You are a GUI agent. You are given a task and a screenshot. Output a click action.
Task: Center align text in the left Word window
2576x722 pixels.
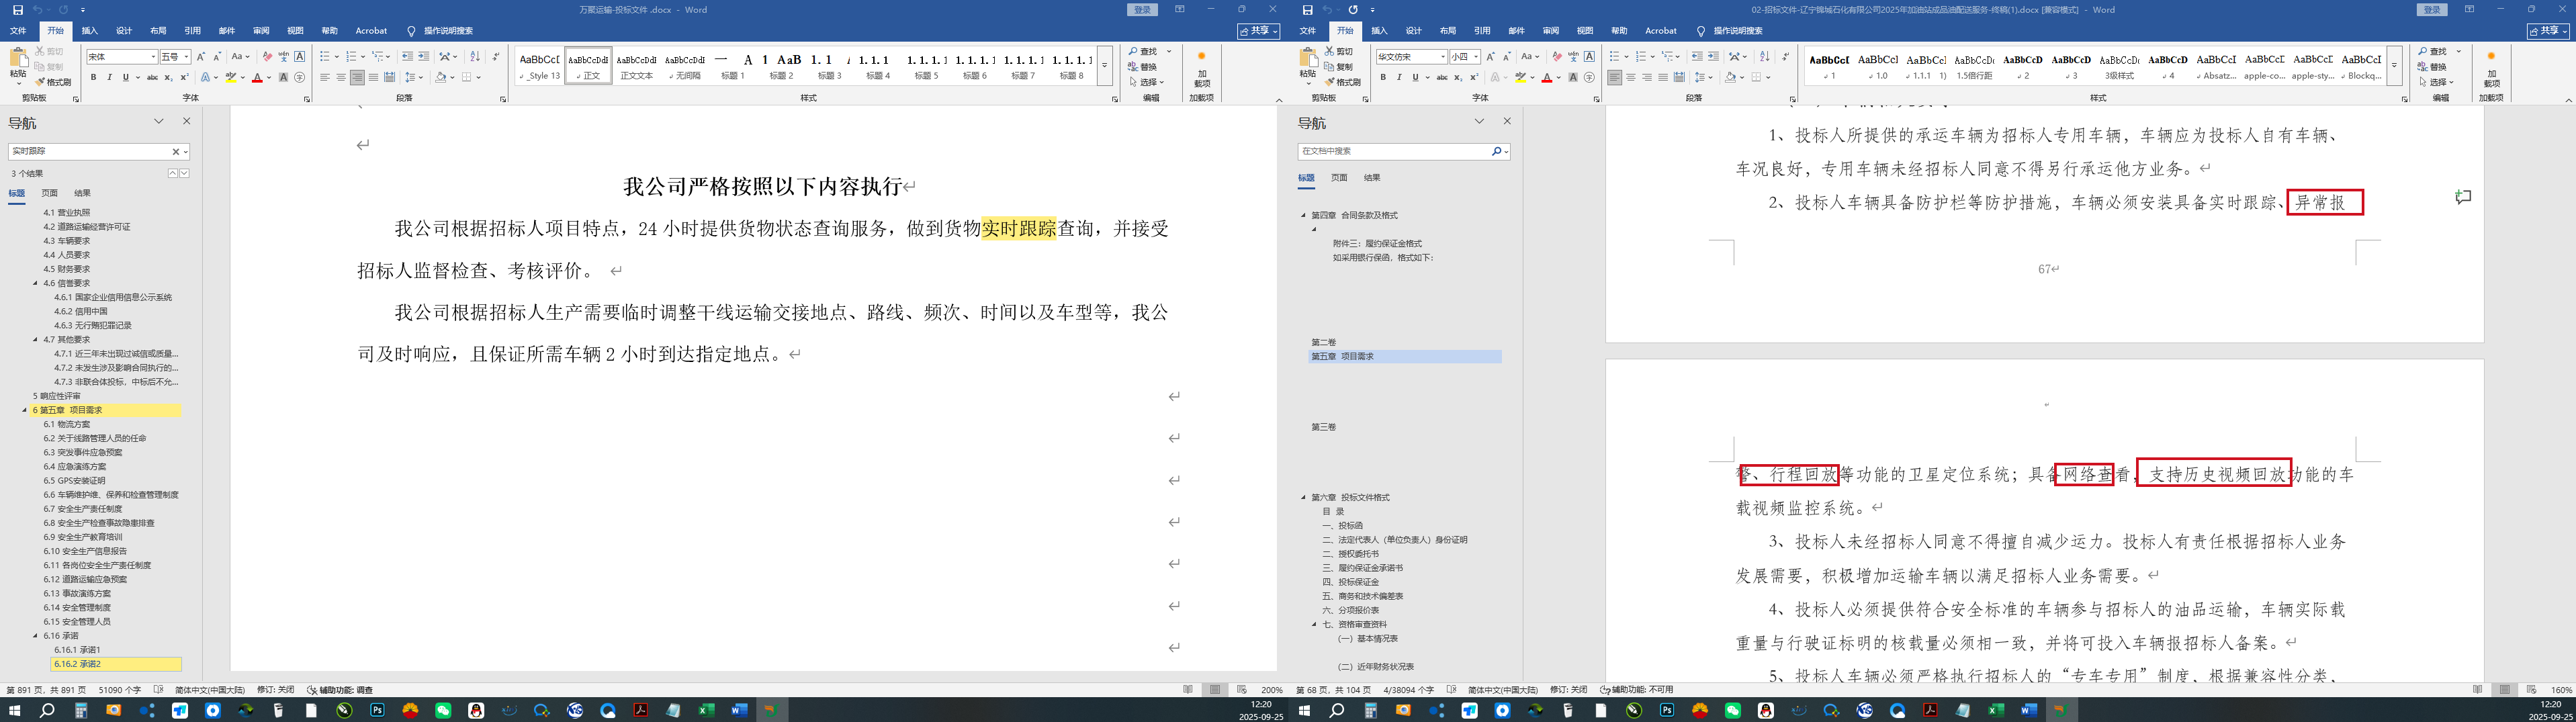[x=341, y=77]
